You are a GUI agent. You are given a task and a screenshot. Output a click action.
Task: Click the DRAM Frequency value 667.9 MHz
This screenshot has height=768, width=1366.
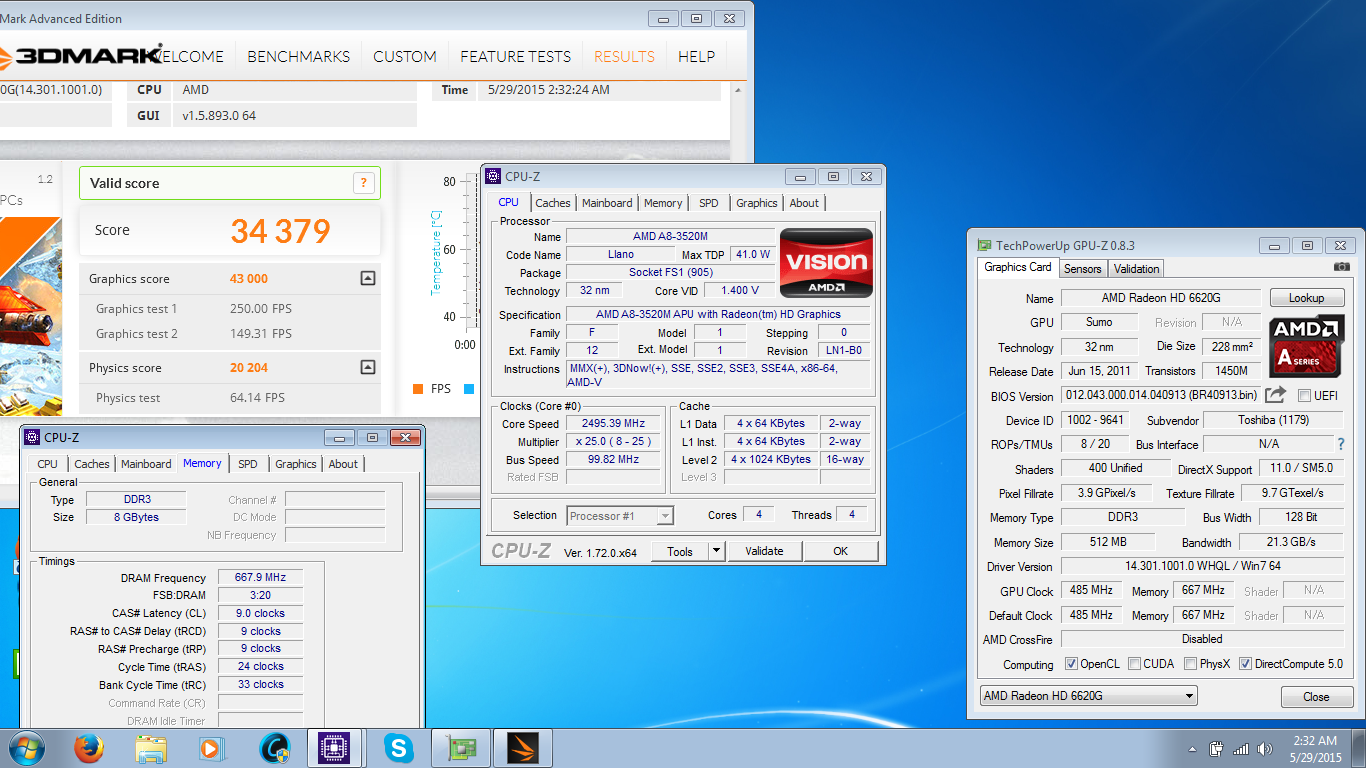[x=260, y=578]
